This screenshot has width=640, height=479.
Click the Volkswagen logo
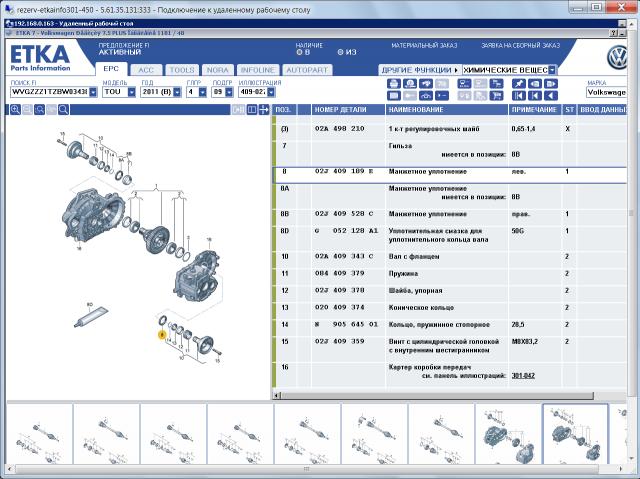point(617,58)
